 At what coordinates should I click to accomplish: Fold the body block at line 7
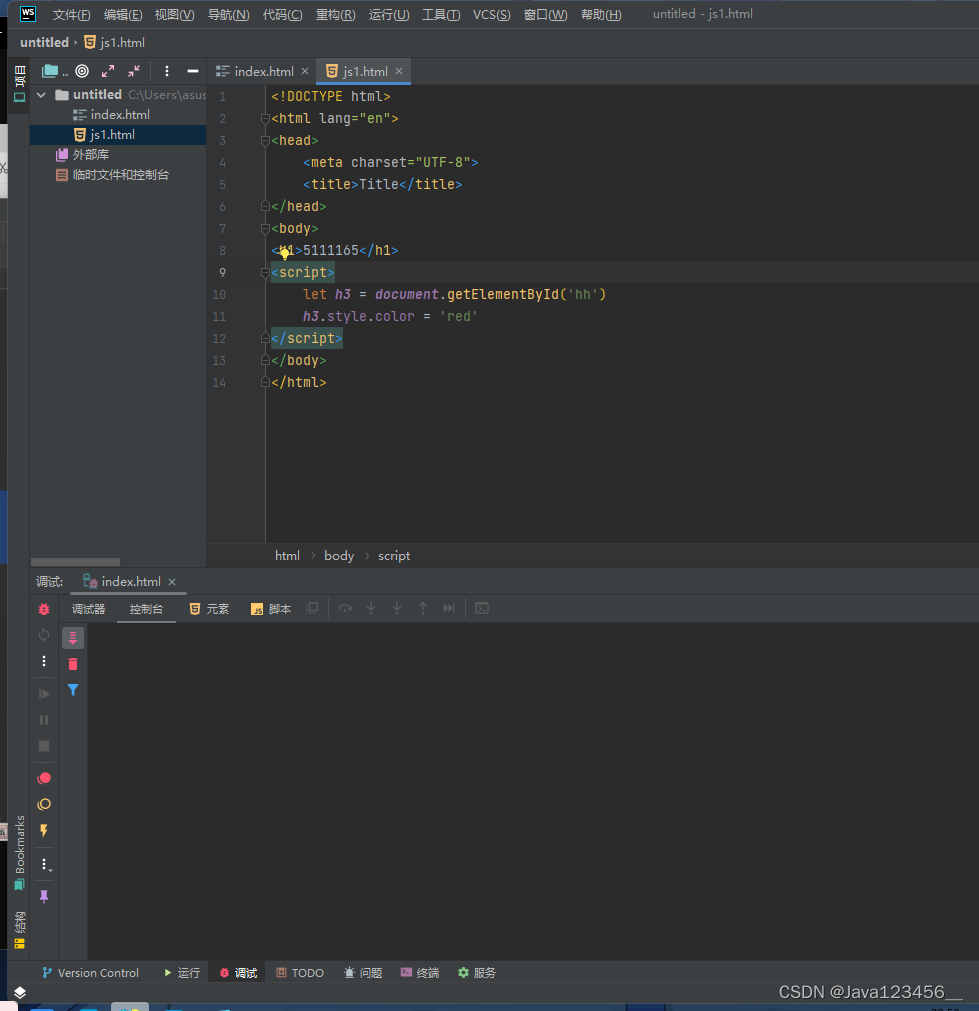click(x=265, y=228)
